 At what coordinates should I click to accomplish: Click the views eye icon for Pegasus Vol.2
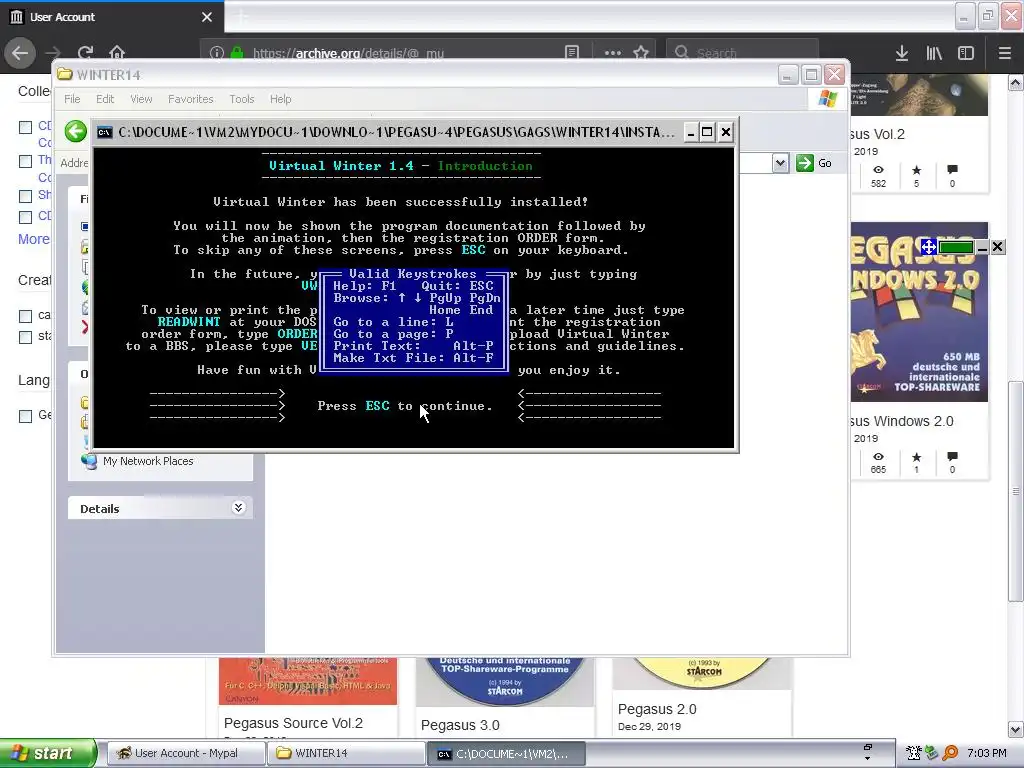878,170
